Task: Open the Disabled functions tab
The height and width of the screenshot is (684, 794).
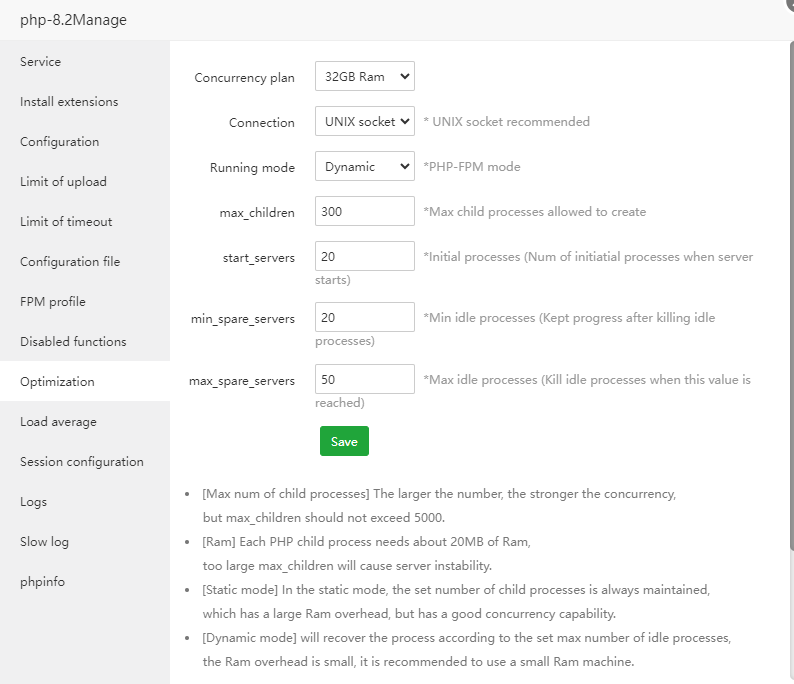Action: [x=73, y=342]
